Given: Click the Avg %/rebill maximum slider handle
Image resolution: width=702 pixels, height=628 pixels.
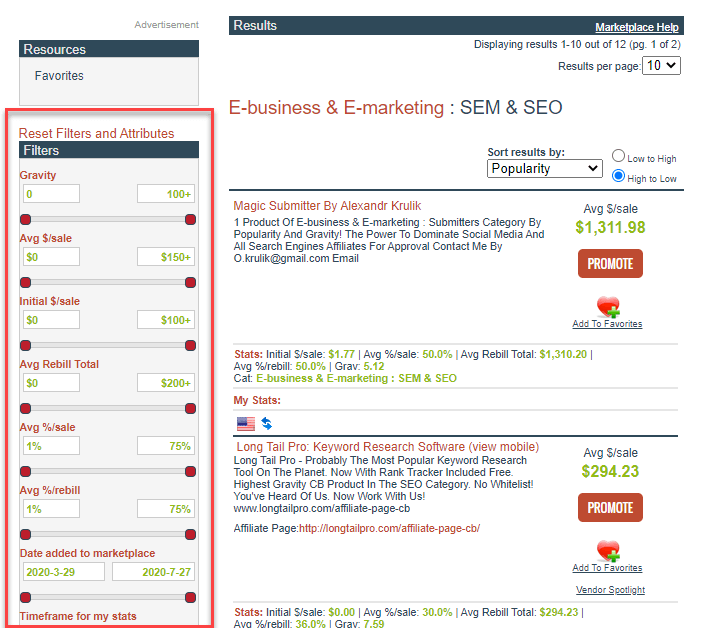Looking at the screenshot, I should click(x=191, y=534).
